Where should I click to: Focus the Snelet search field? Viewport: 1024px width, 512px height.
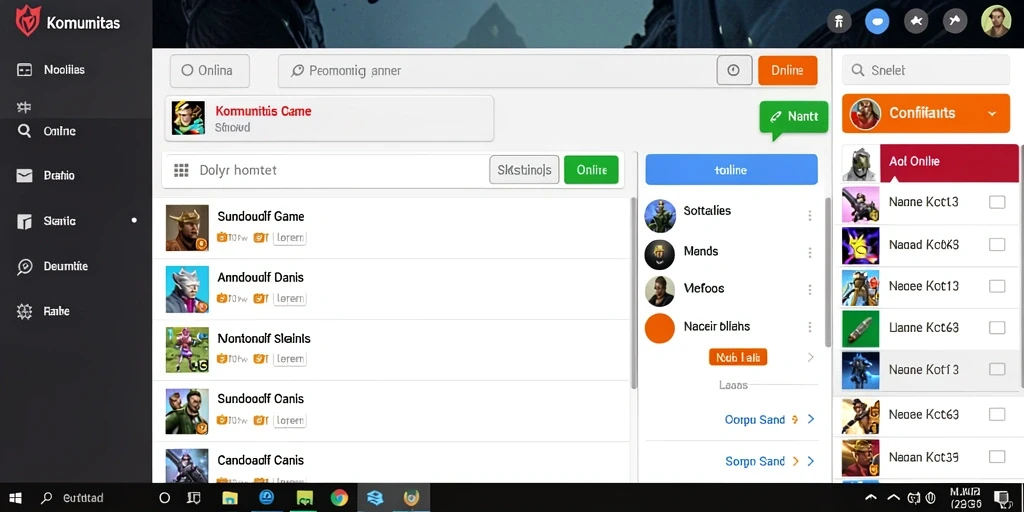[926, 70]
